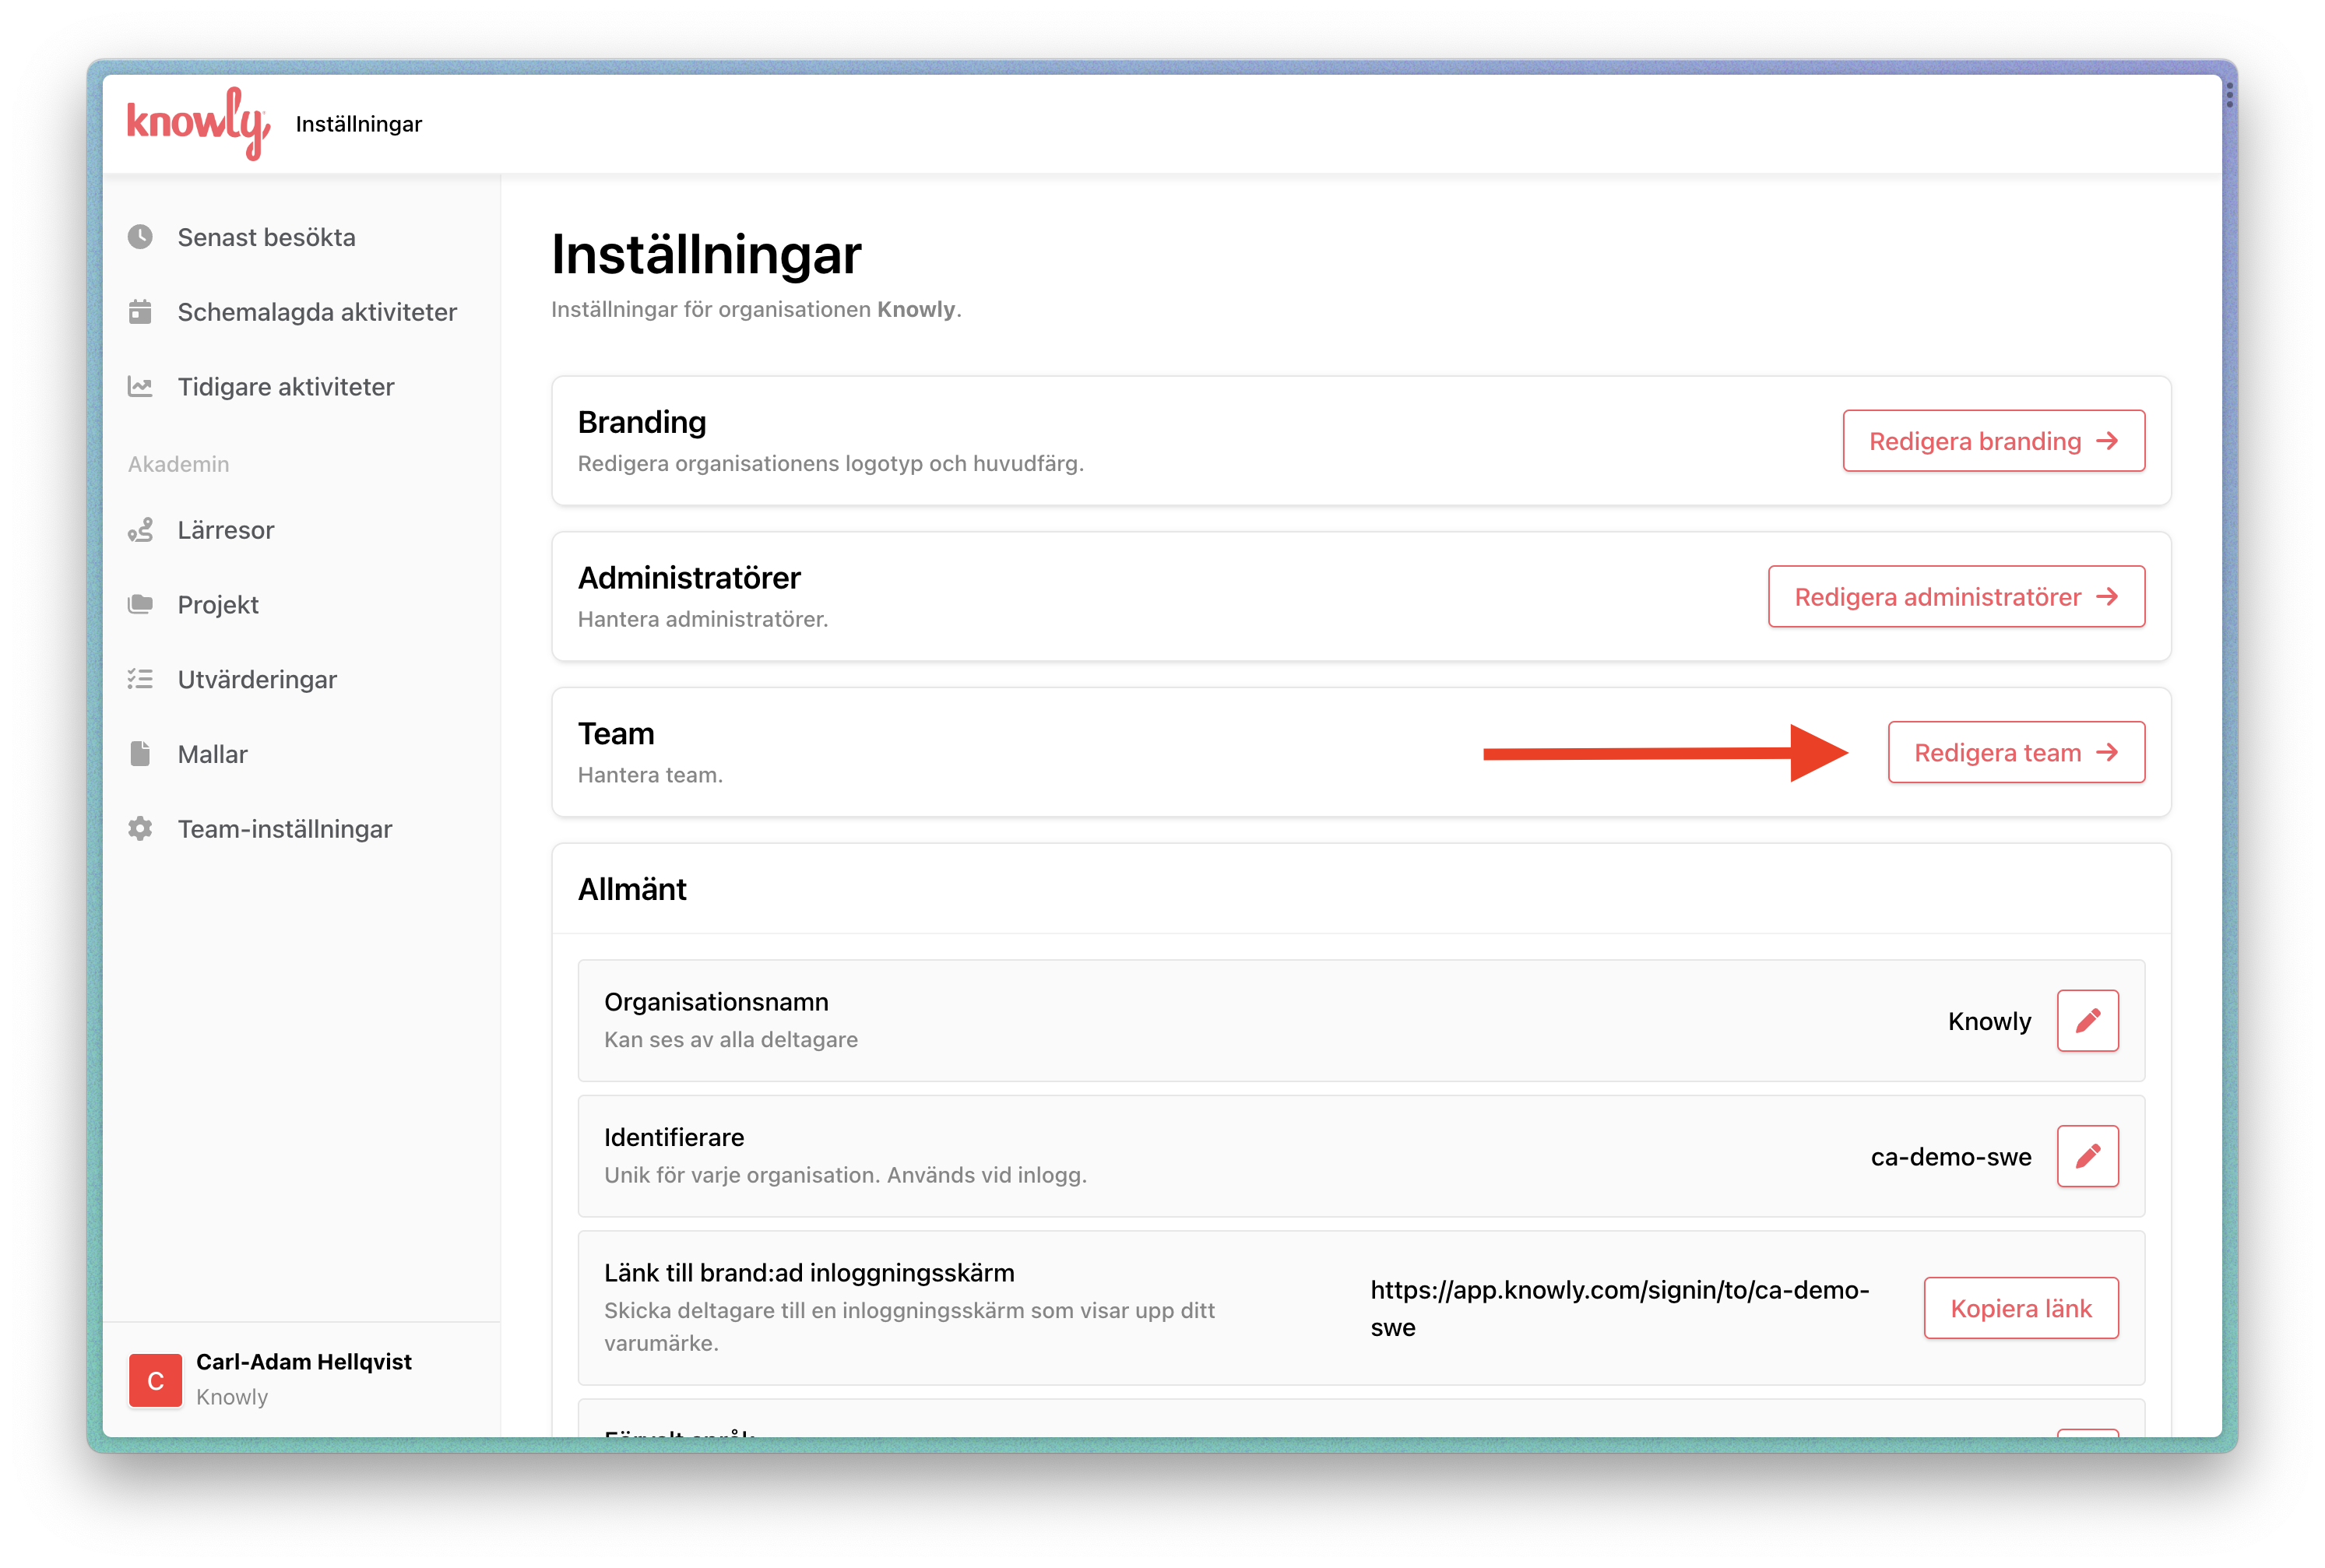The image size is (2325, 1568).
Task: Open the Projekt section
Action: click(x=218, y=605)
